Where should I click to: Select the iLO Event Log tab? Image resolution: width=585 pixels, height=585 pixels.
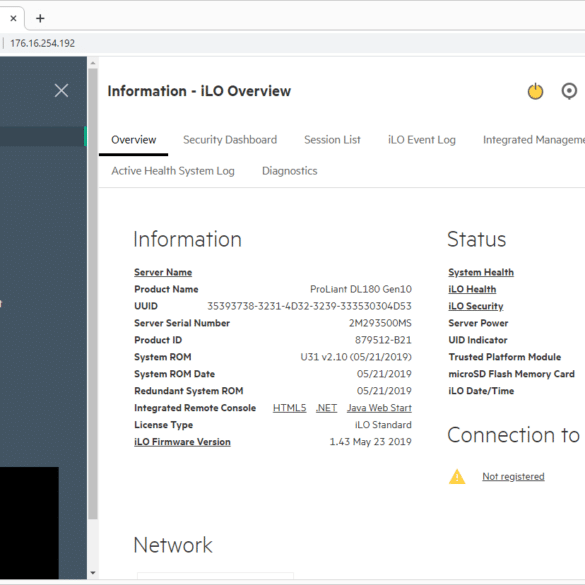click(422, 140)
